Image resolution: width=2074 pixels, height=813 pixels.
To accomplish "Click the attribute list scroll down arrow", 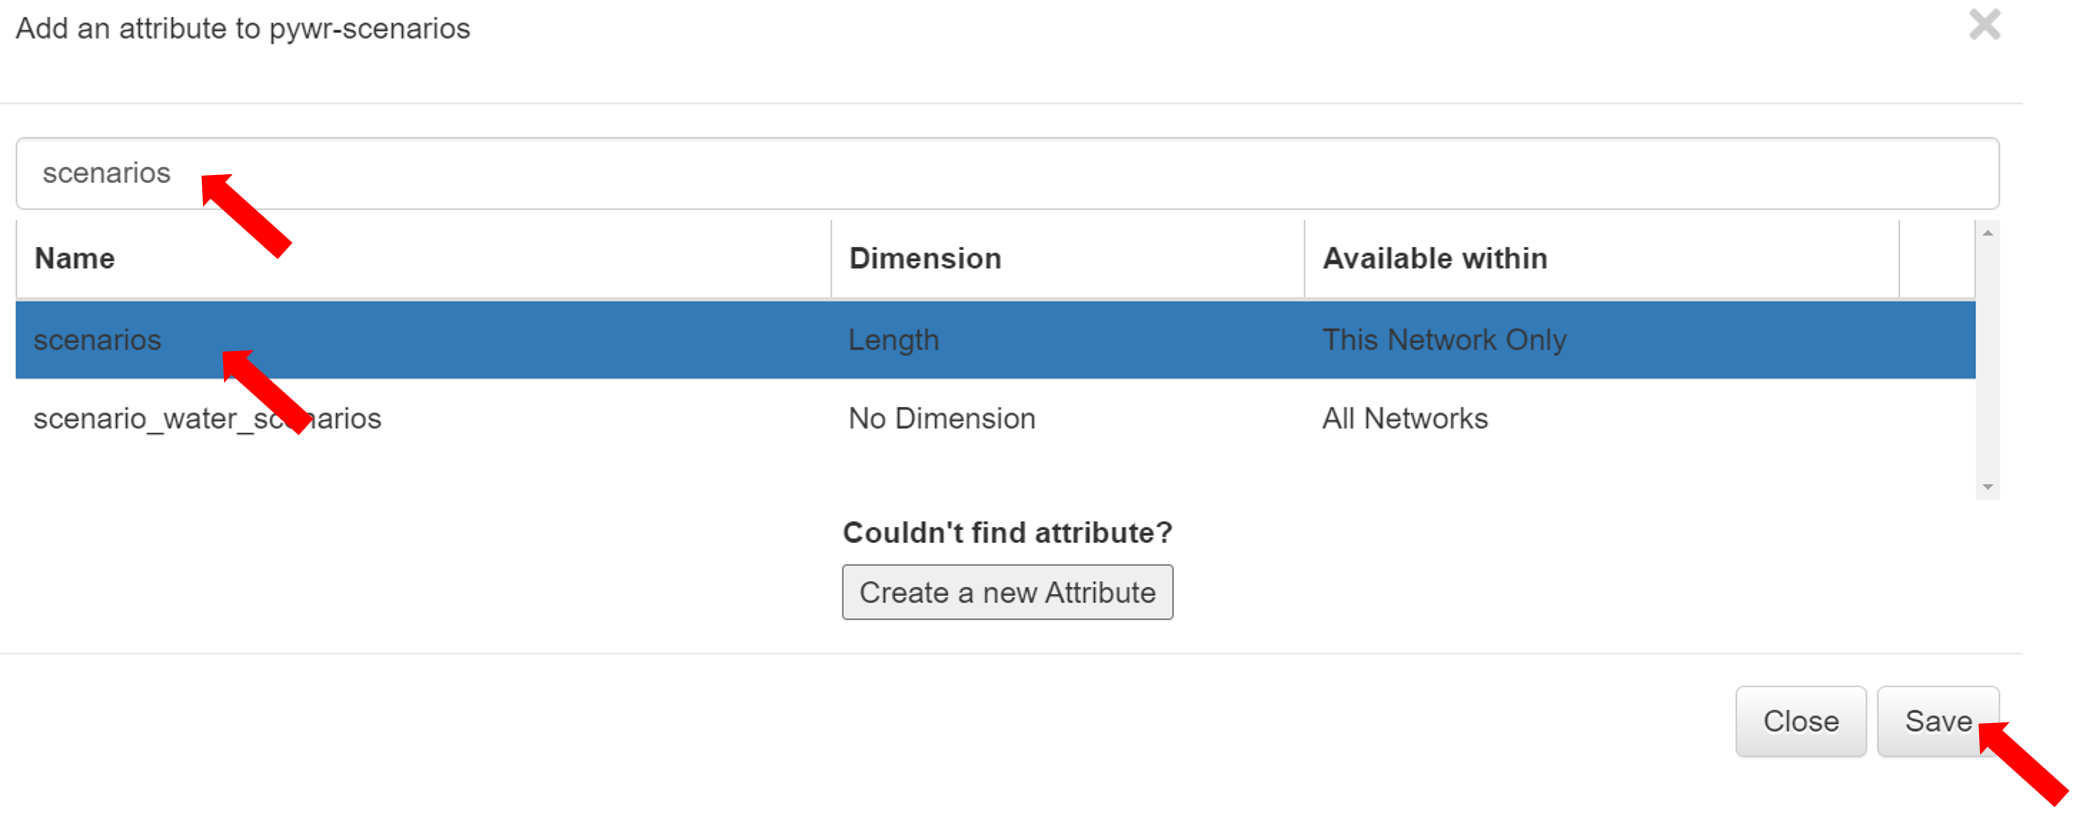I will [1988, 487].
